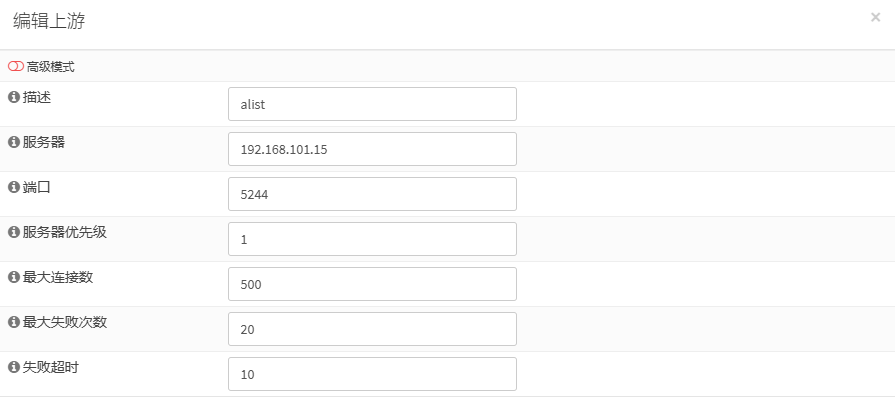This screenshot has height=398, width=895.
Task: Focus the 最大连接数 field showing 500
Action: tap(372, 284)
